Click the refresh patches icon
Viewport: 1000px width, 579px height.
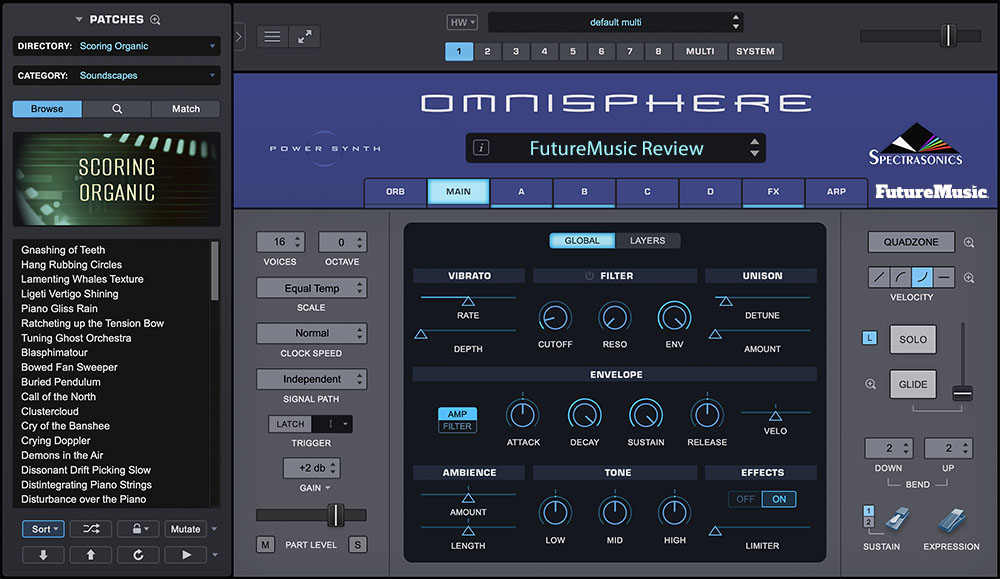(x=138, y=555)
